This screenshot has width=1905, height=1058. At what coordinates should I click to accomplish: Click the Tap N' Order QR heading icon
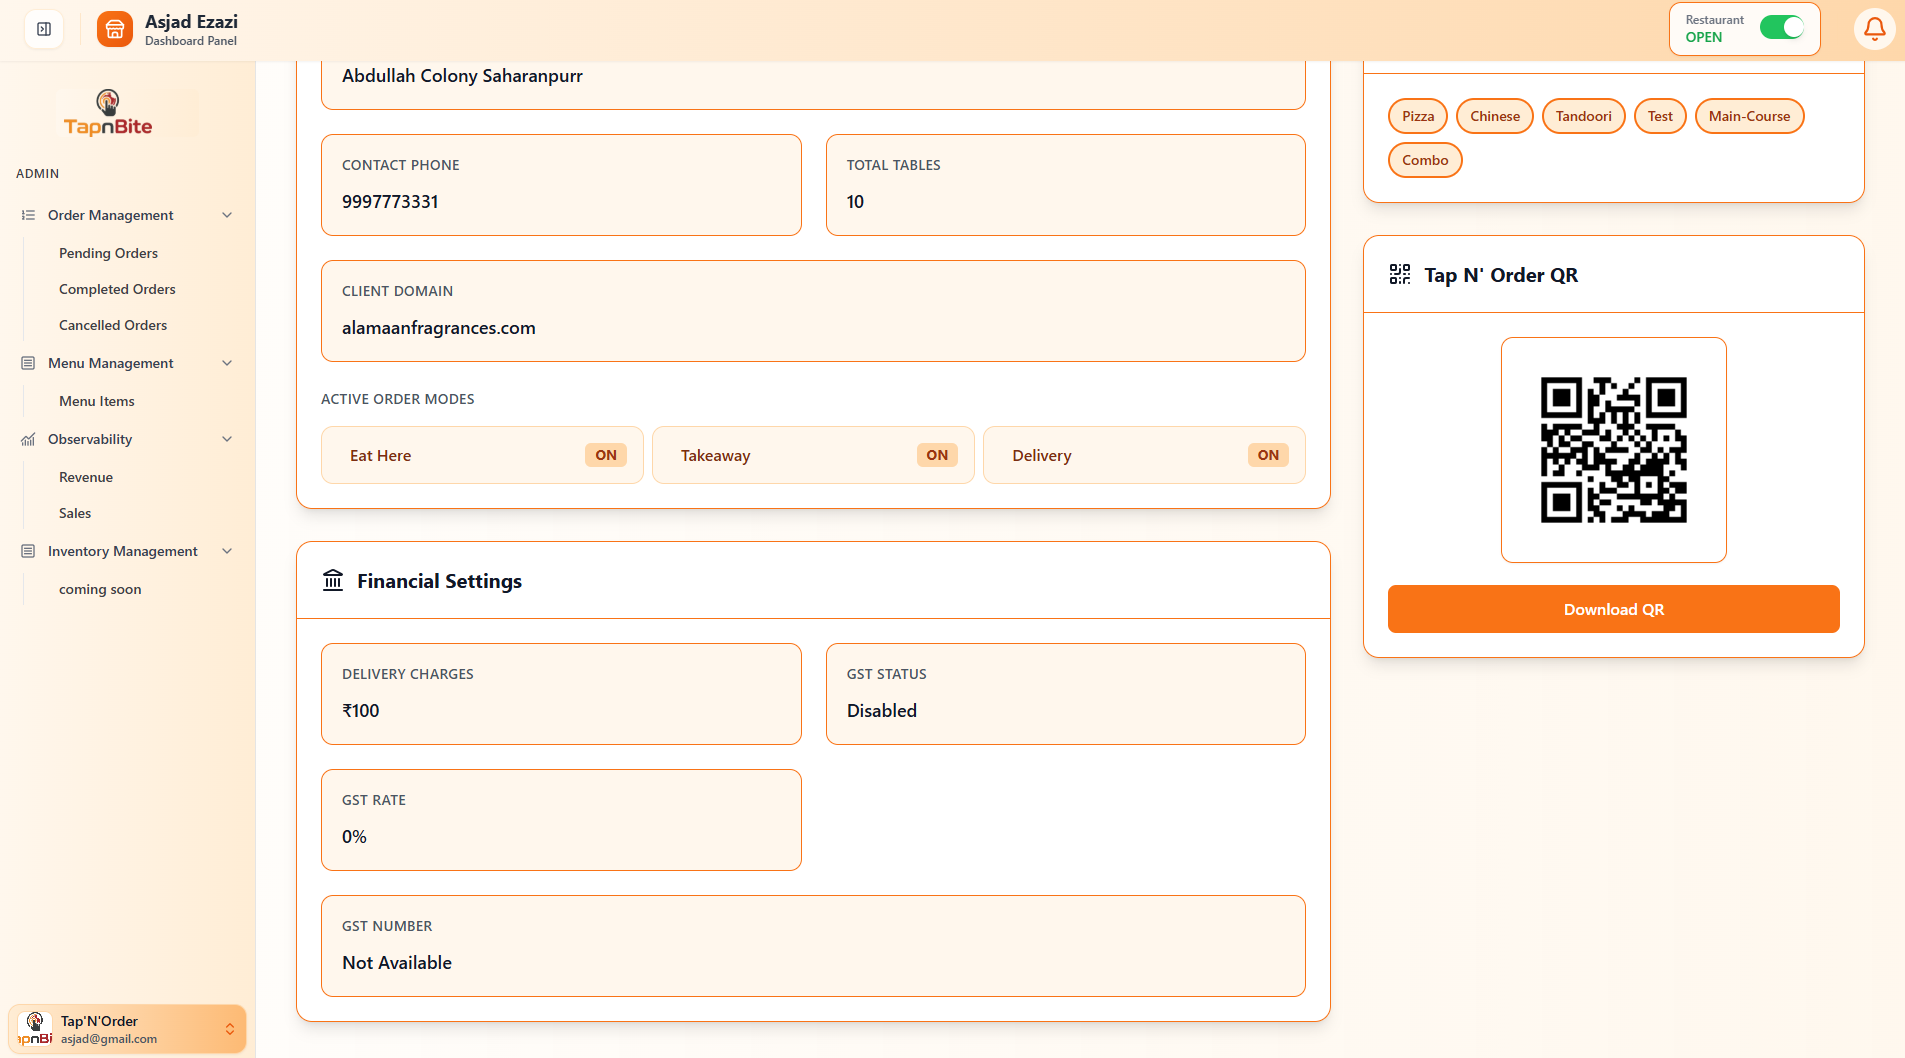click(x=1400, y=275)
